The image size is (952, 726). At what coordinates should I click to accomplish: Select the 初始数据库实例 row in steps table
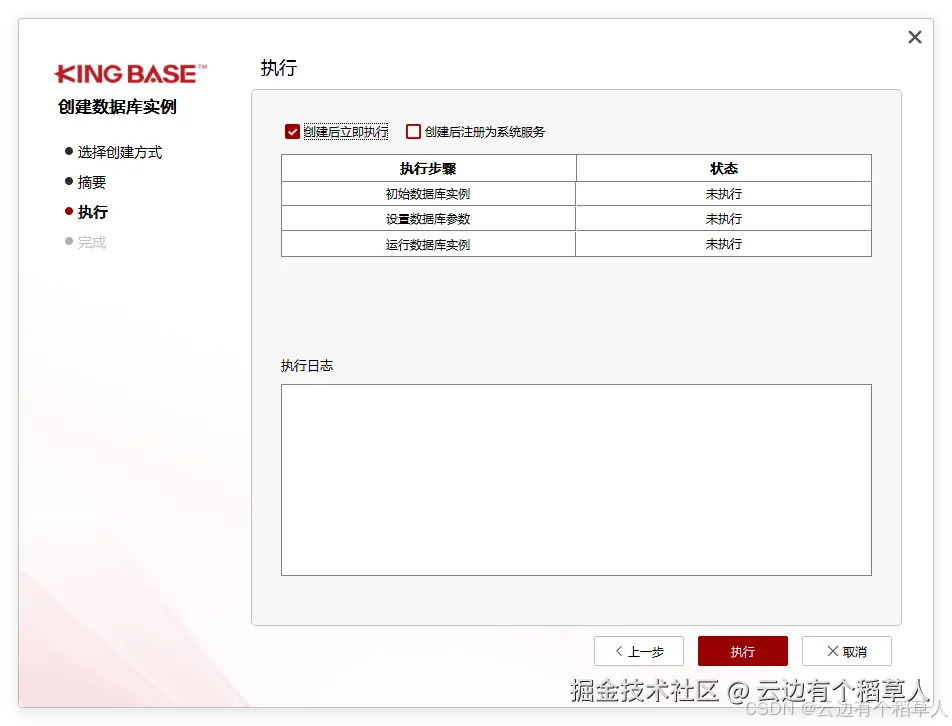(428, 193)
